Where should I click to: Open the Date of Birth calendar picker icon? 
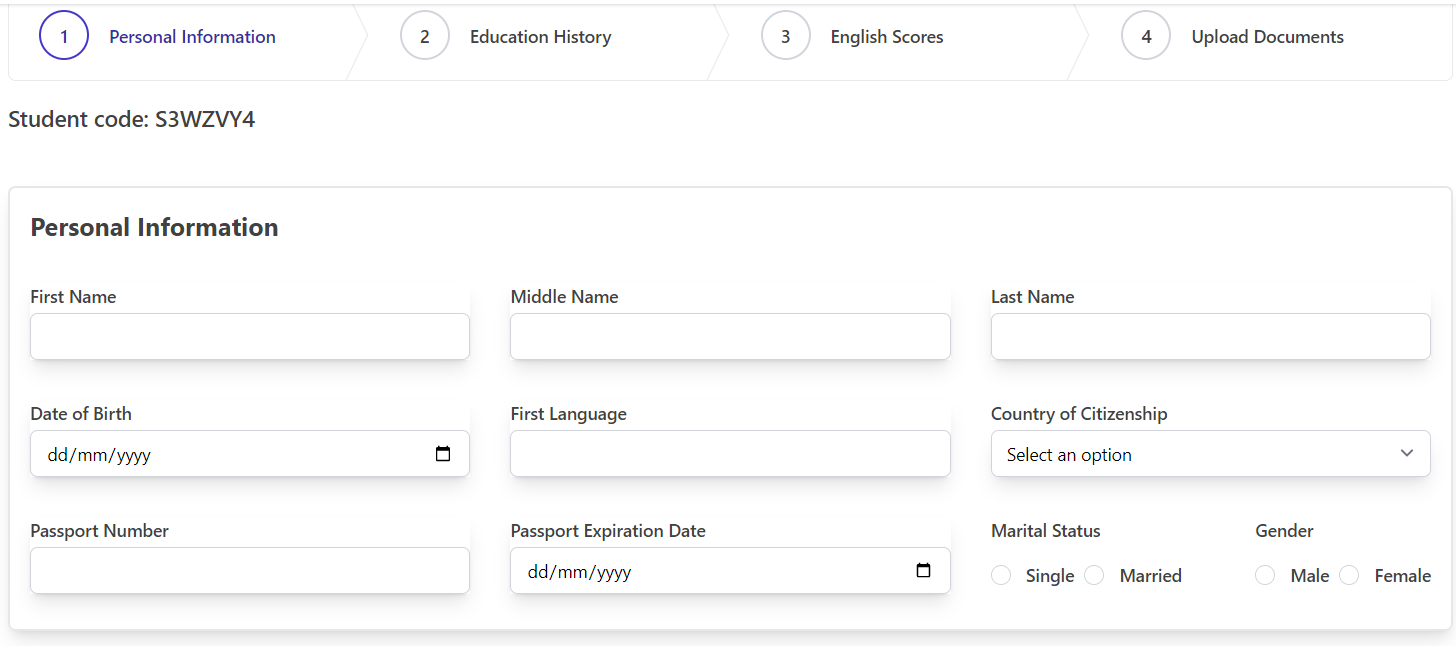pos(443,454)
